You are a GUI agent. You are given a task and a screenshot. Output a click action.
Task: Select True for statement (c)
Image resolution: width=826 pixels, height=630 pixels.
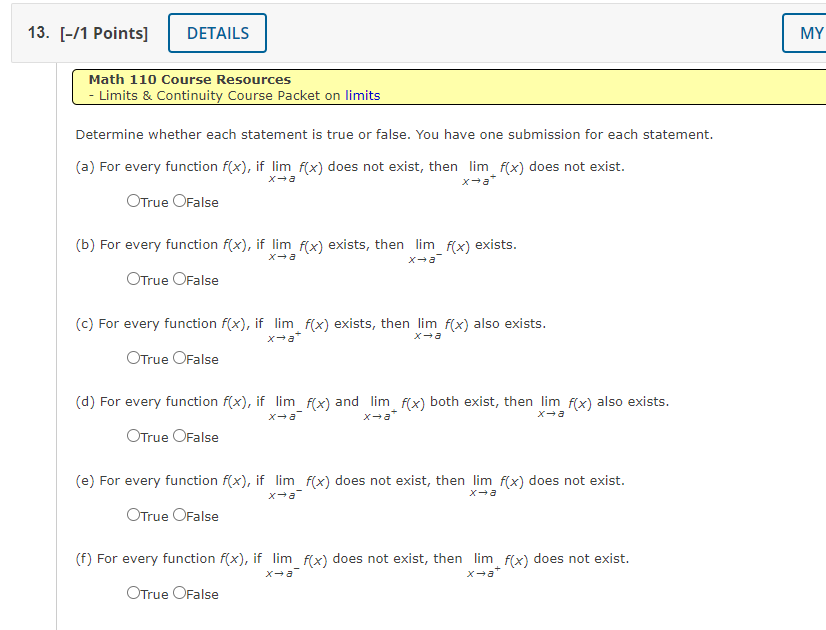point(133,358)
